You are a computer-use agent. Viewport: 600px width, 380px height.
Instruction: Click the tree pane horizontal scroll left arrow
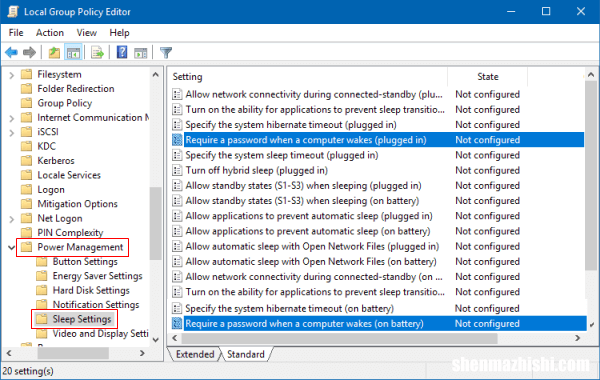9,353
